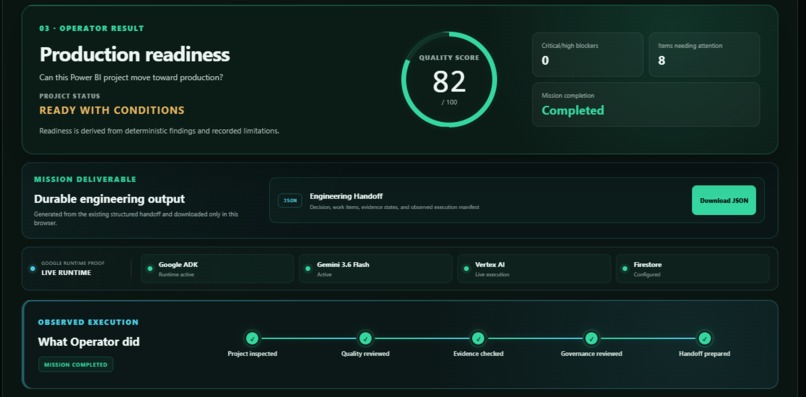
Task: Select the Vertex AI live execution card
Action: click(534, 268)
